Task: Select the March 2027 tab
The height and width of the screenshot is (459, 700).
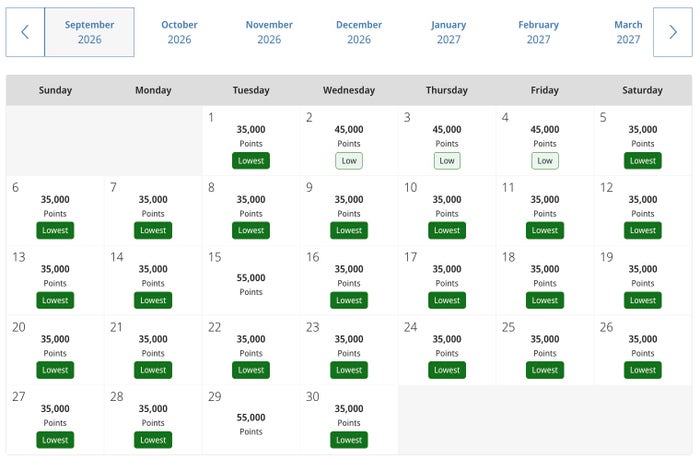Action: pos(628,32)
